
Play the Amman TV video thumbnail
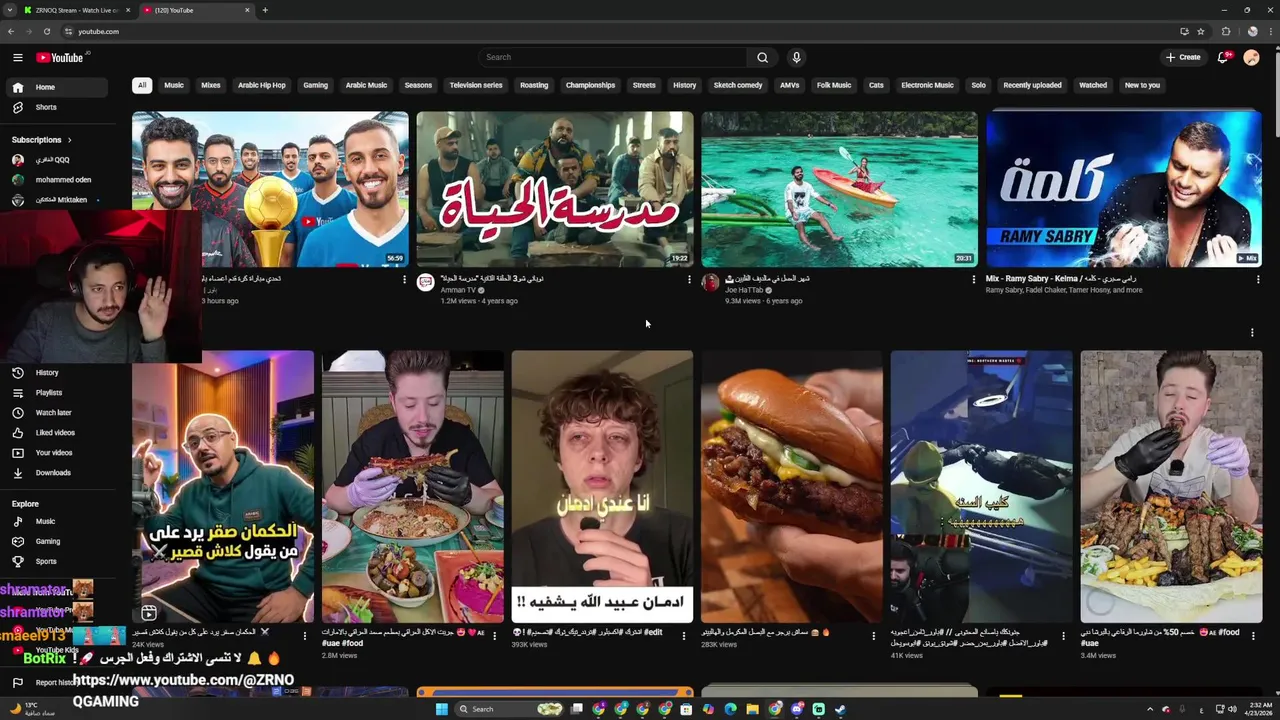coord(555,189)
